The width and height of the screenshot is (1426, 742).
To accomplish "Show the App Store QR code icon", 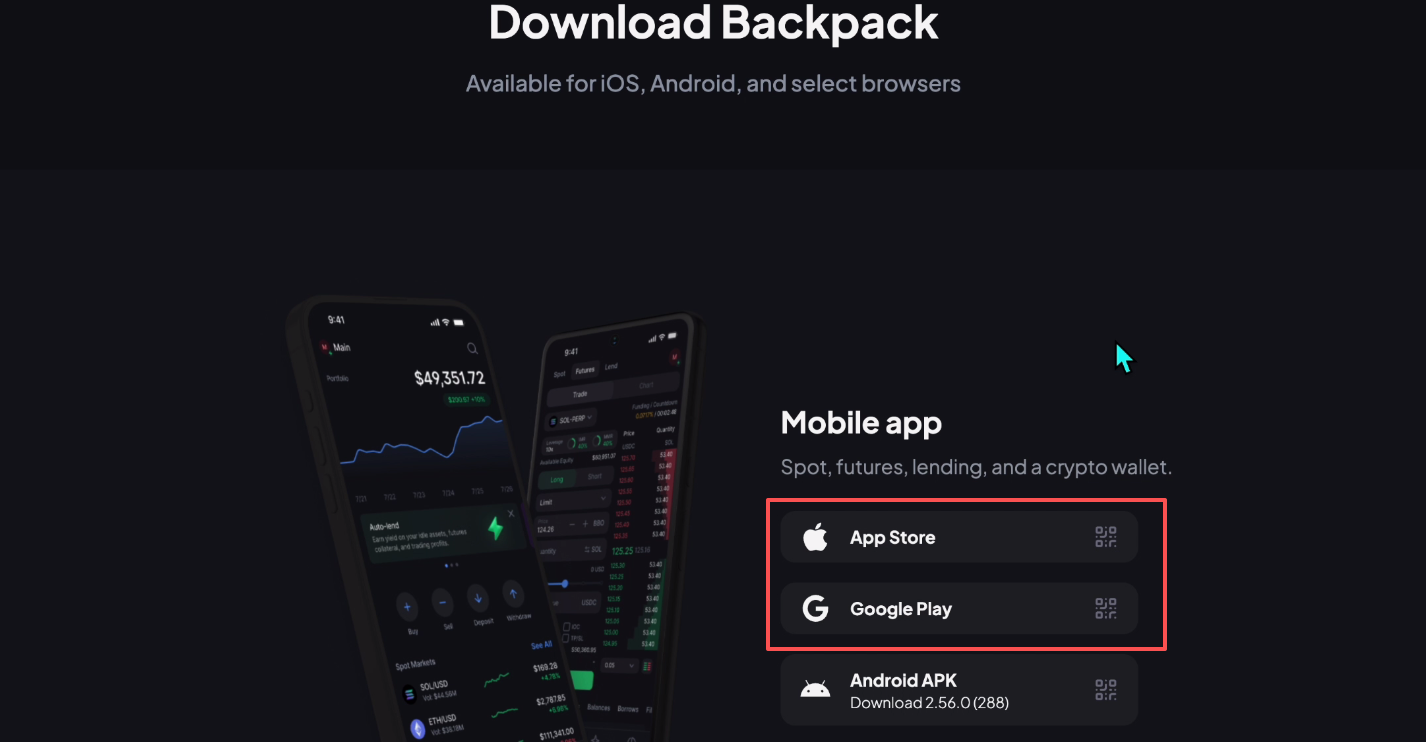I will pos(1105,537).
